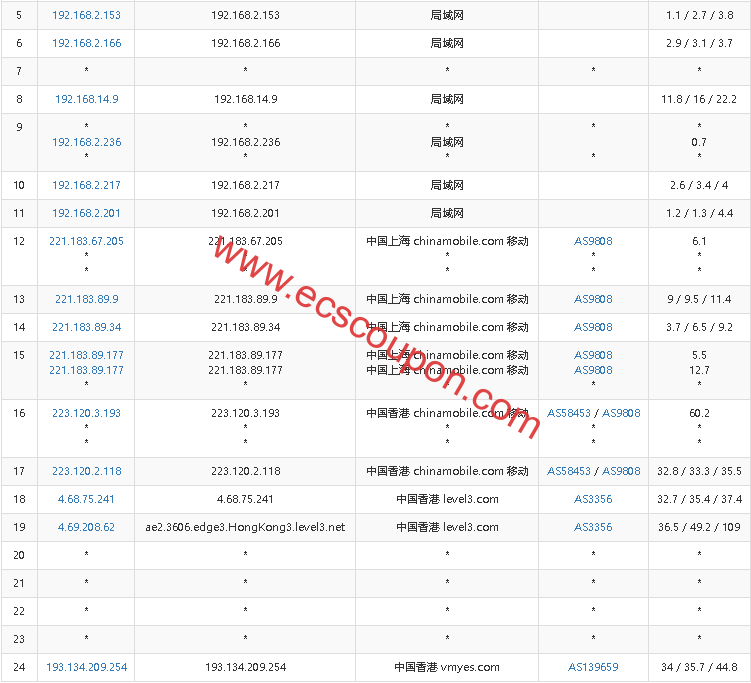The image size is (751, 683).
Task: Select latency value 9 / 9.5 / 11.4
Action: 699,299
